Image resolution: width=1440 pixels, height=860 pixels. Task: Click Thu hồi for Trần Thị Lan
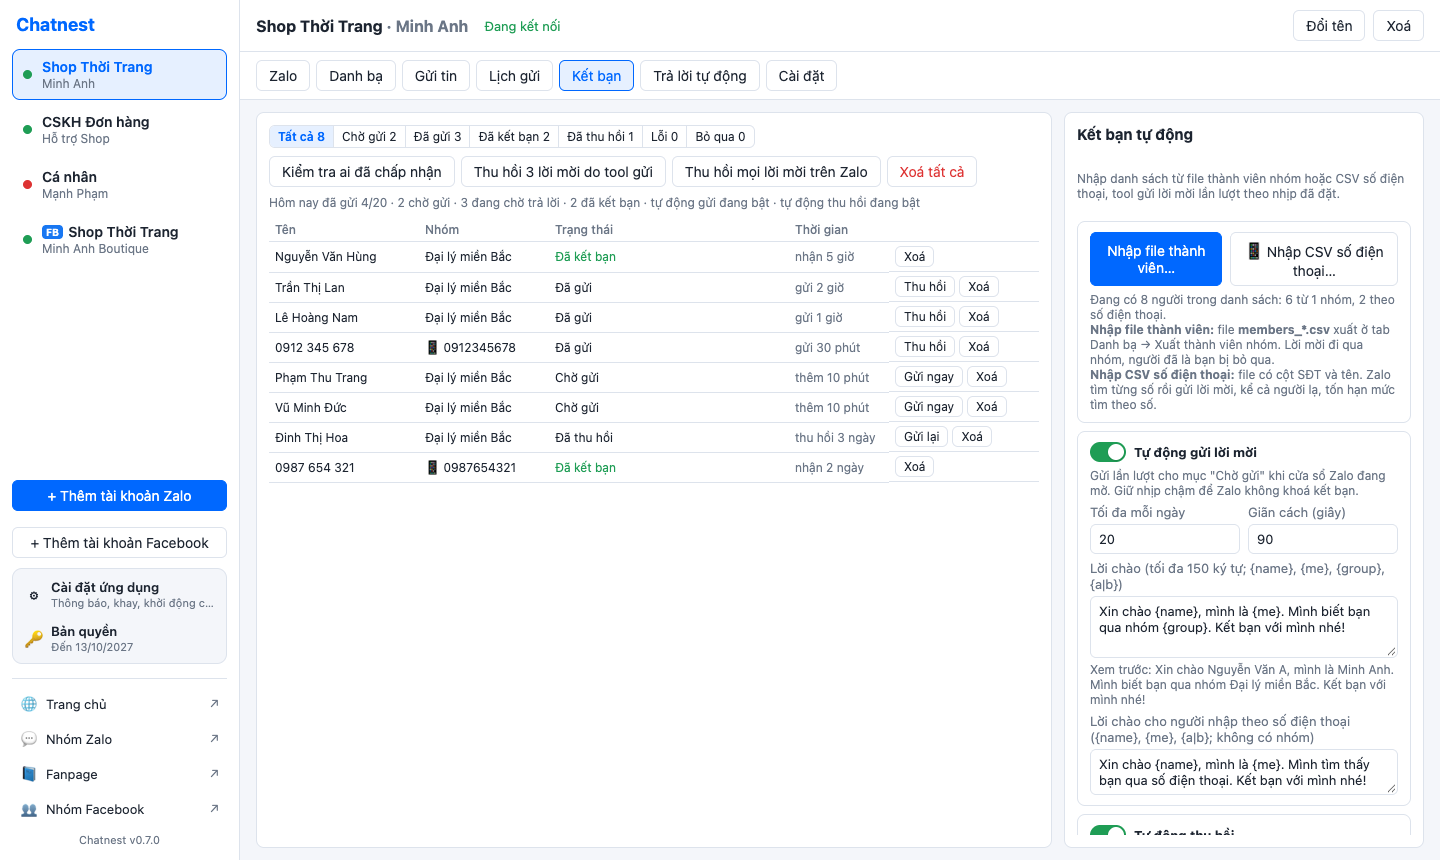tap(925, 287)
